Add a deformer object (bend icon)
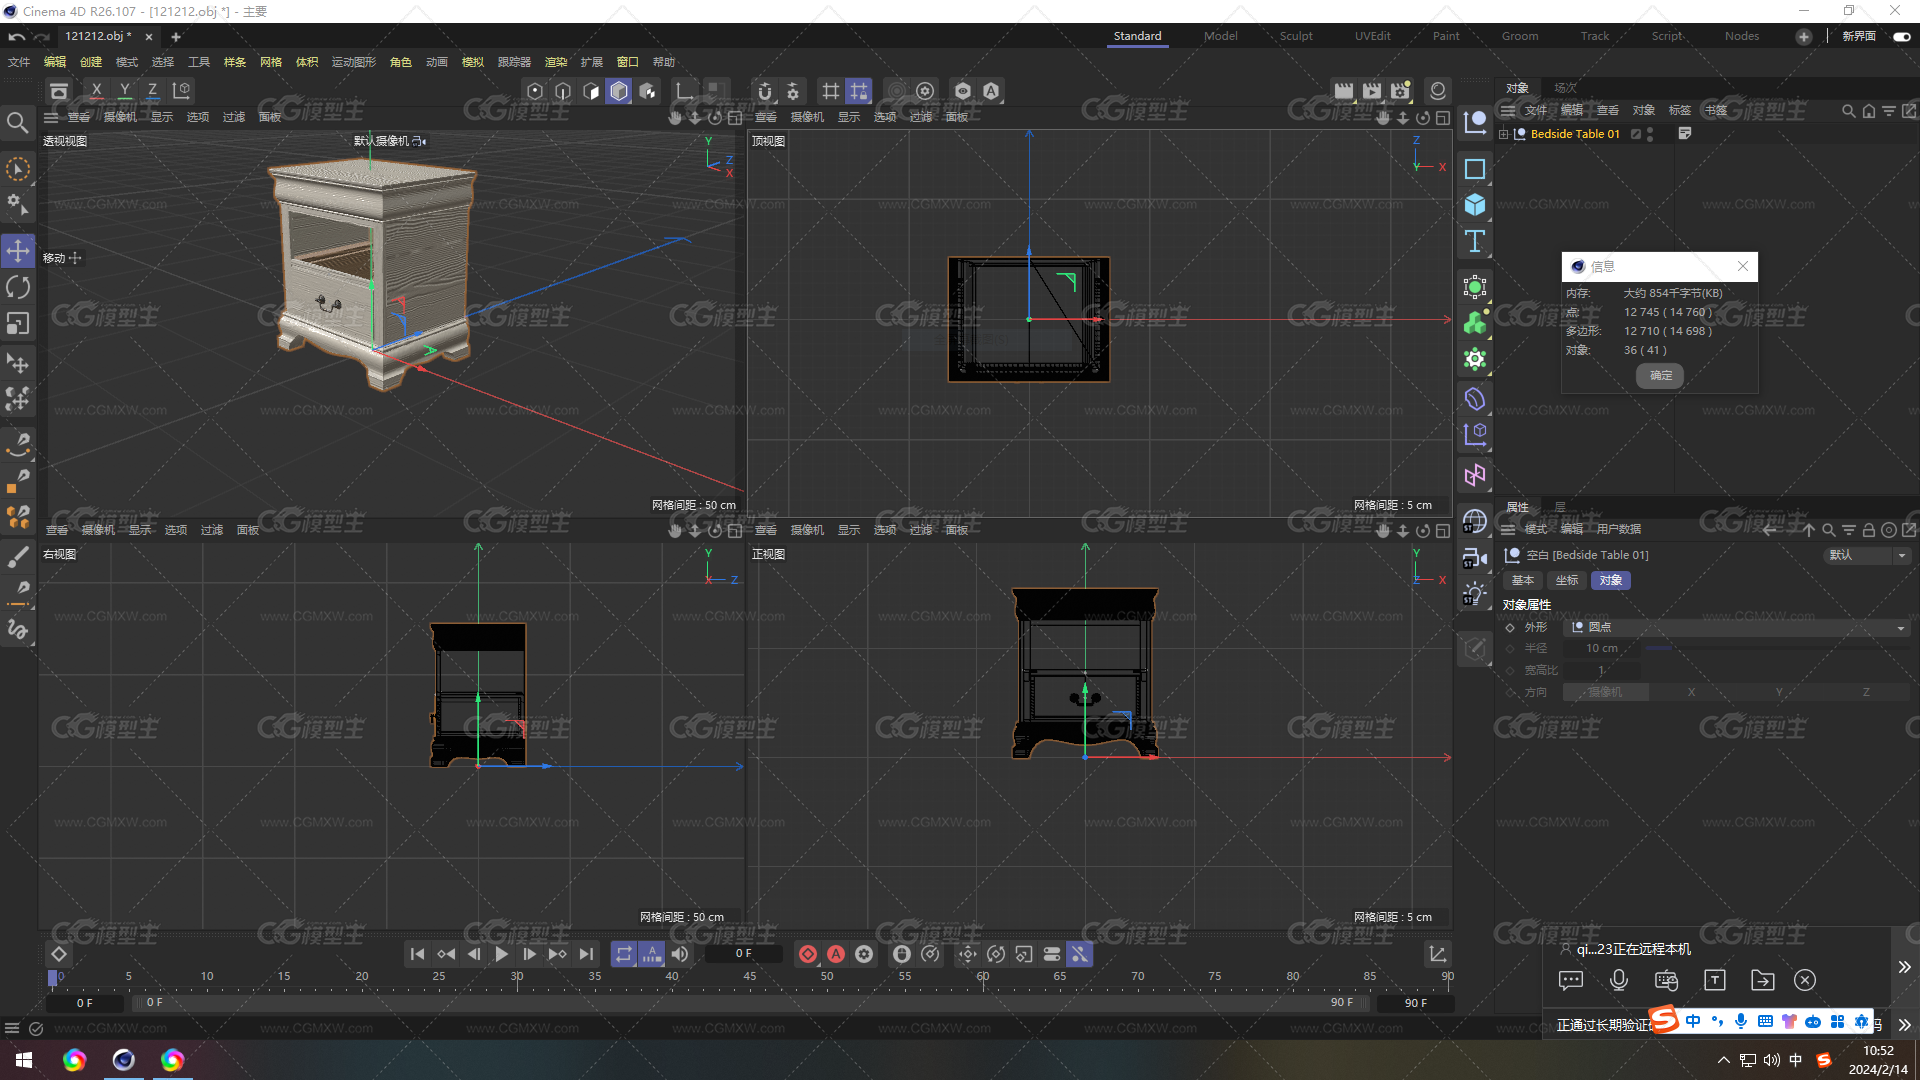The image size is (1920, 1080). point(1475,399)
